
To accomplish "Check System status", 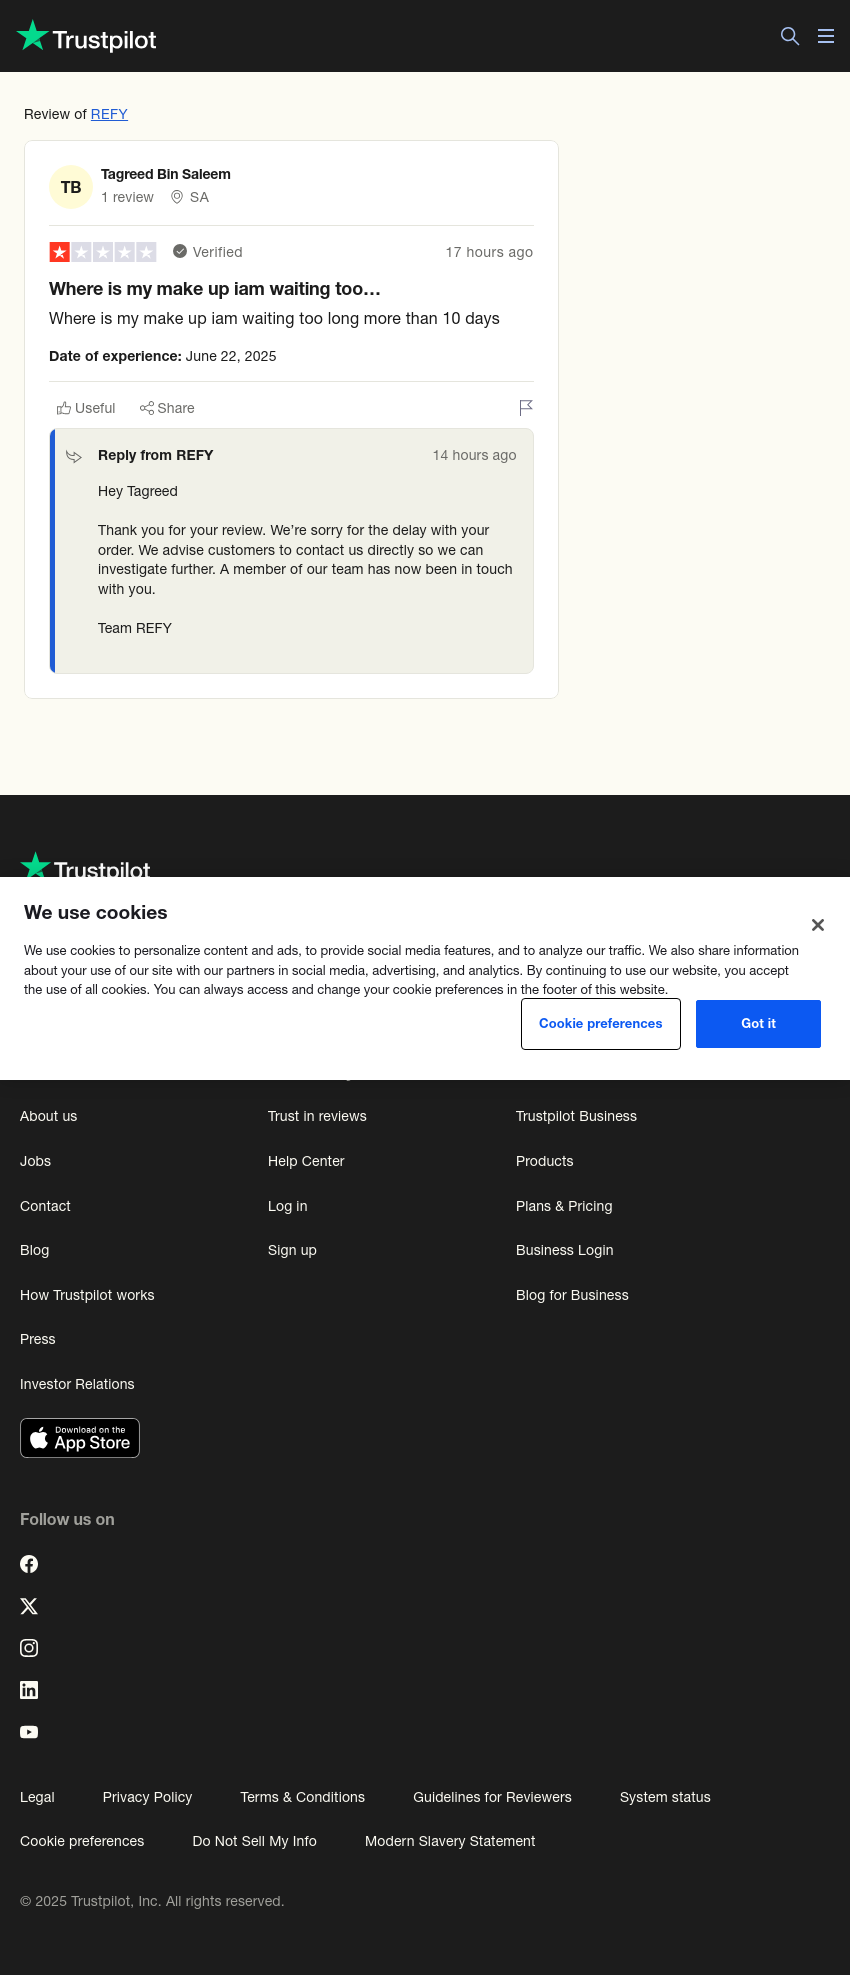I will click(x=665, y=1797).
